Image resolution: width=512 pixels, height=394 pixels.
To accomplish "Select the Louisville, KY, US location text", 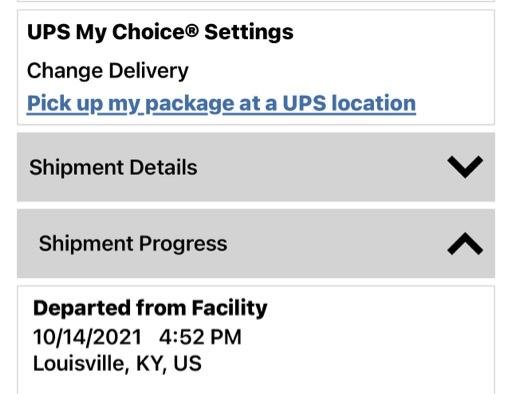I will pyautogui.click(x=117, y=363).
